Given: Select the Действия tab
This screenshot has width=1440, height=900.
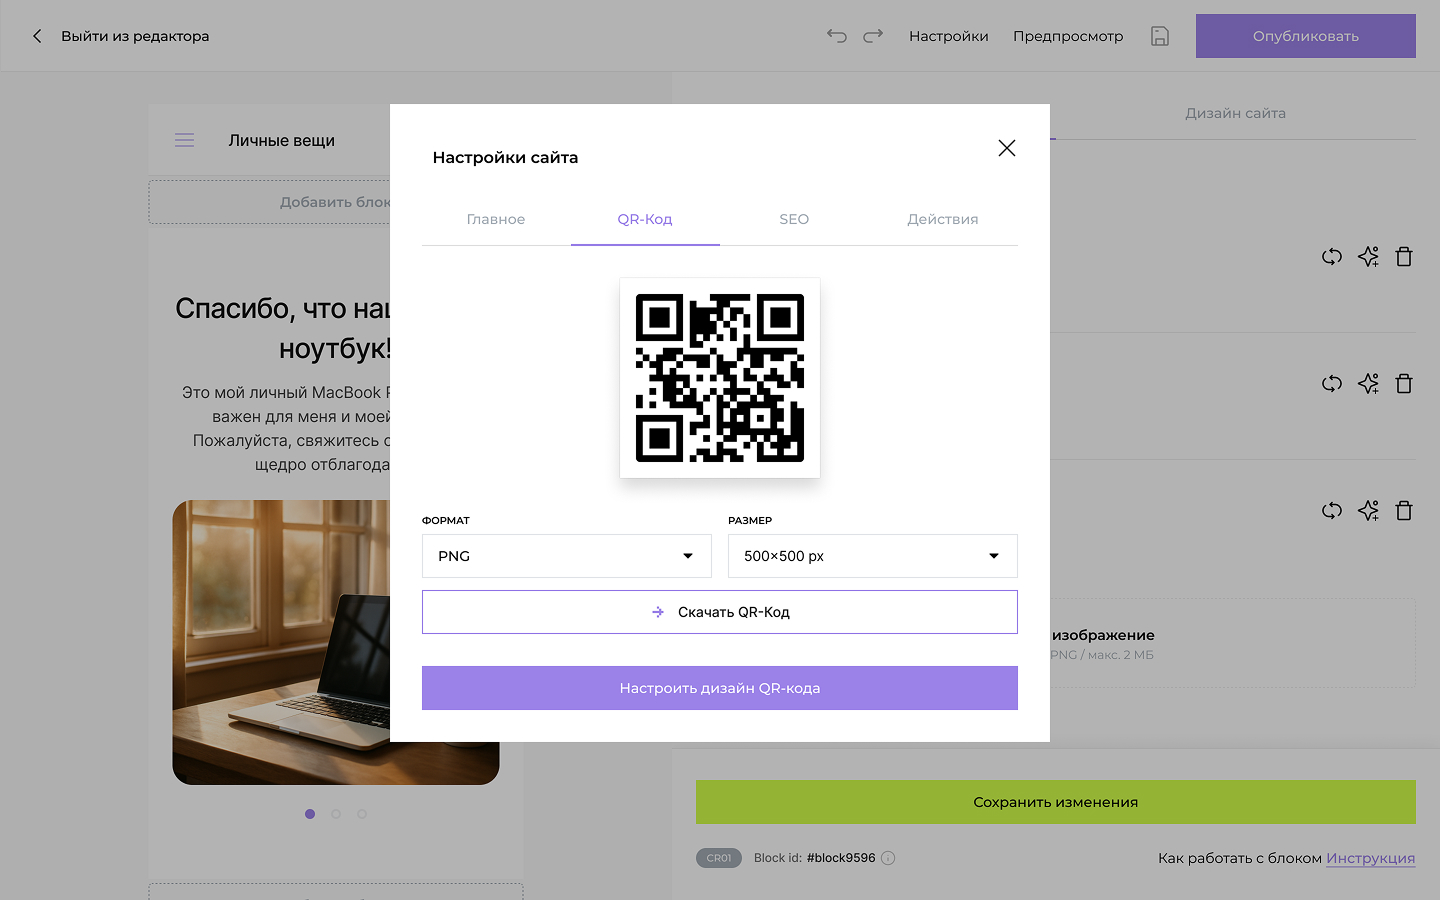Looking at the screenshot, I should point(942,219).
